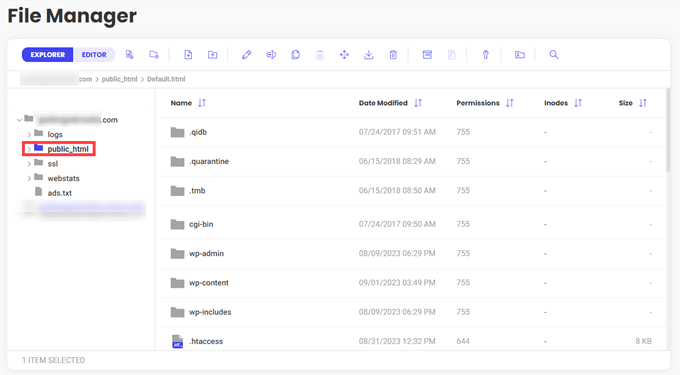Sort files by Date Modified
The width and height of the screenshot is (680, 375).
418,103
